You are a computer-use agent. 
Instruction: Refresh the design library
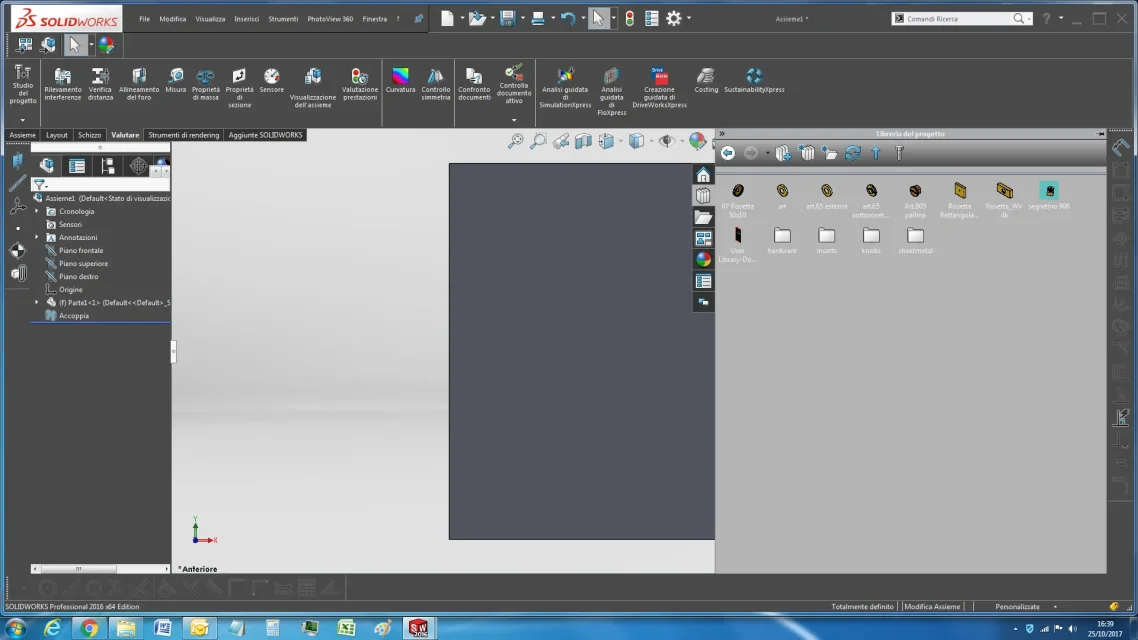click(x=853, y=153)
